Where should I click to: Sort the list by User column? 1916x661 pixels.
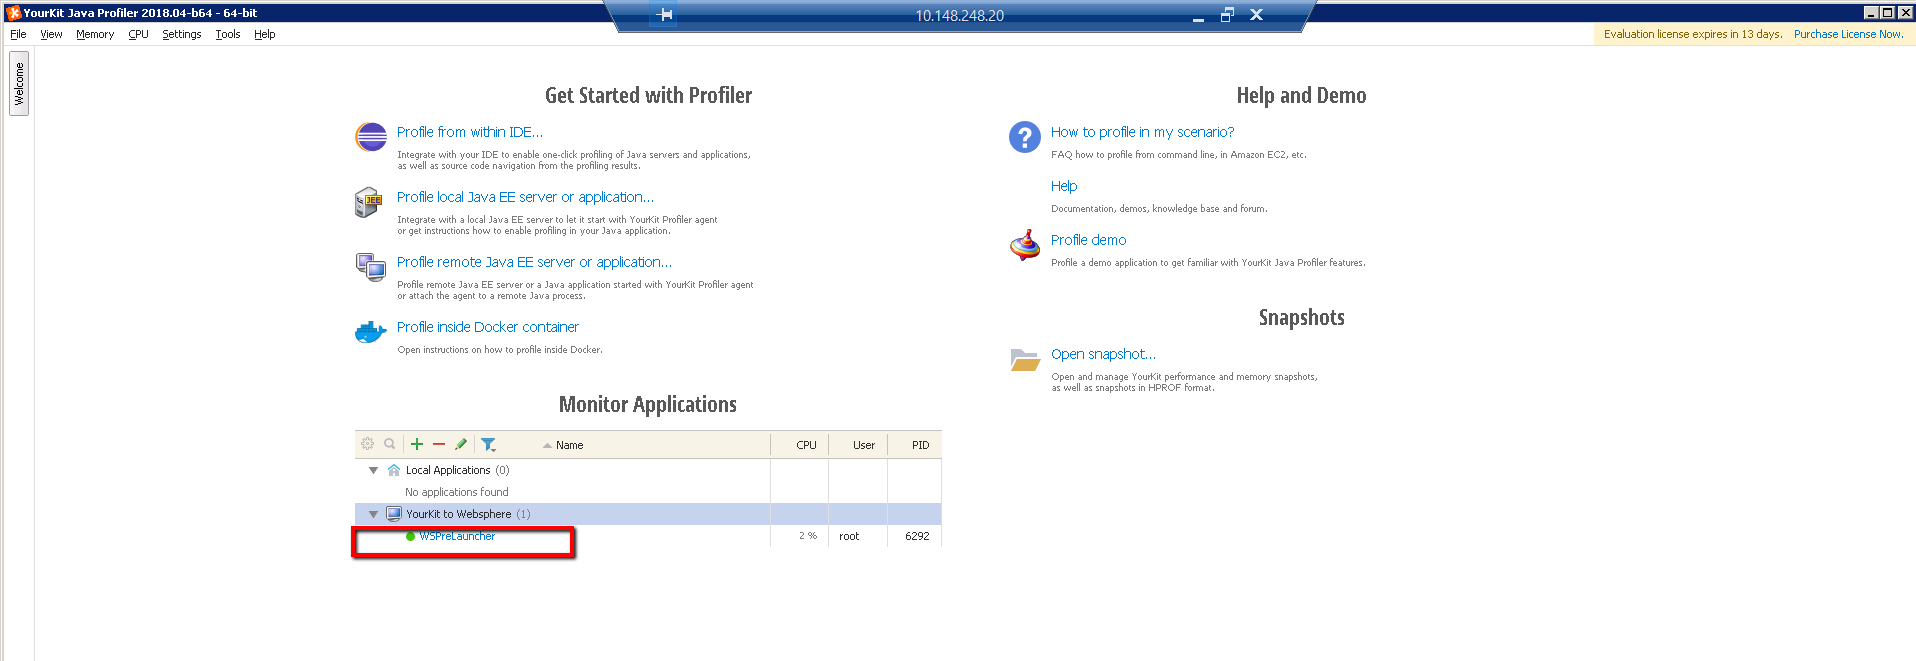point(864,445)
